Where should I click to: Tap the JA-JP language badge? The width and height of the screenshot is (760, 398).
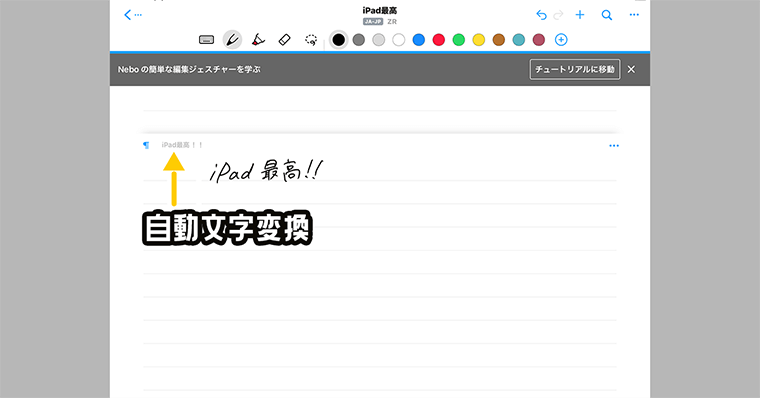[x=373, y=22]
